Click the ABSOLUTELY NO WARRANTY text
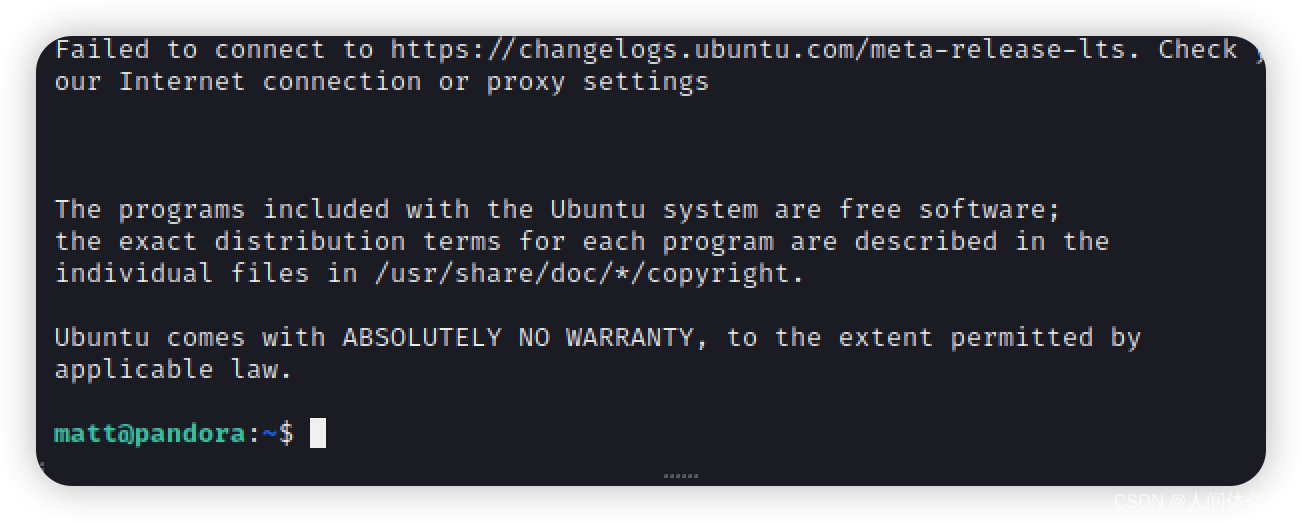 point(518,338)
